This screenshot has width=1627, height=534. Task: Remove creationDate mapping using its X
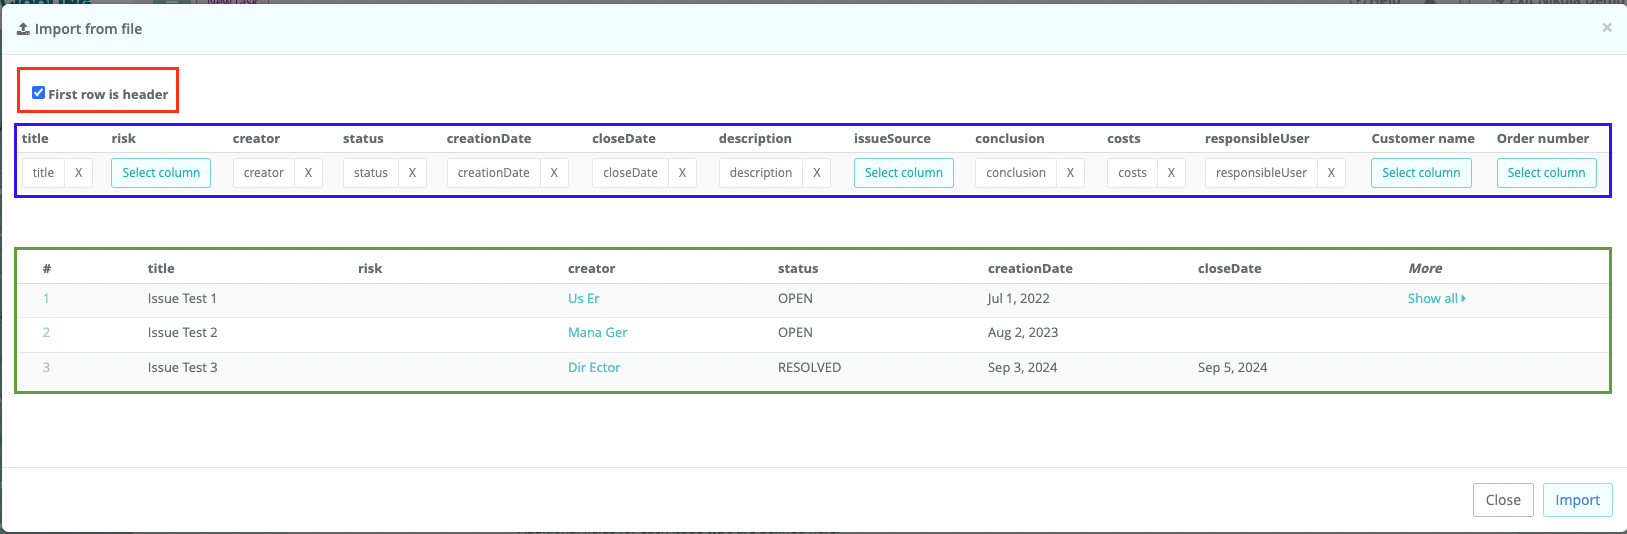tap(554, 173)
